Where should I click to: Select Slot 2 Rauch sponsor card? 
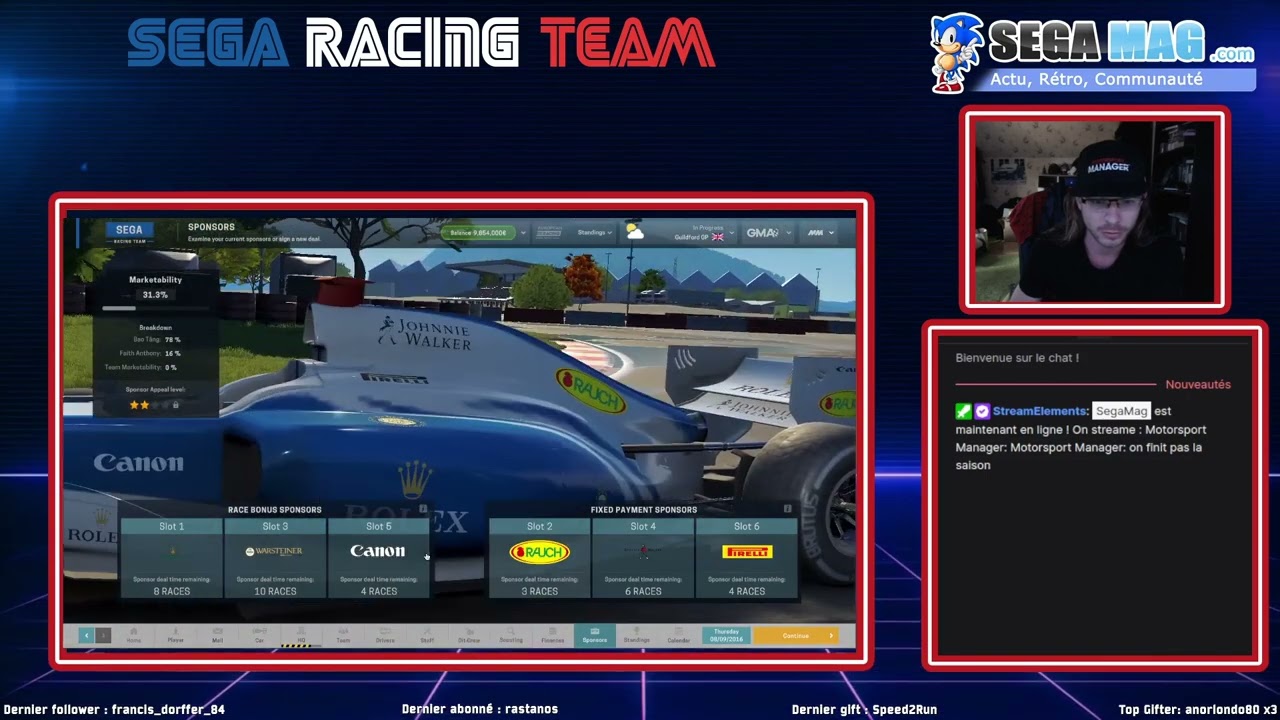click(540, 558)
